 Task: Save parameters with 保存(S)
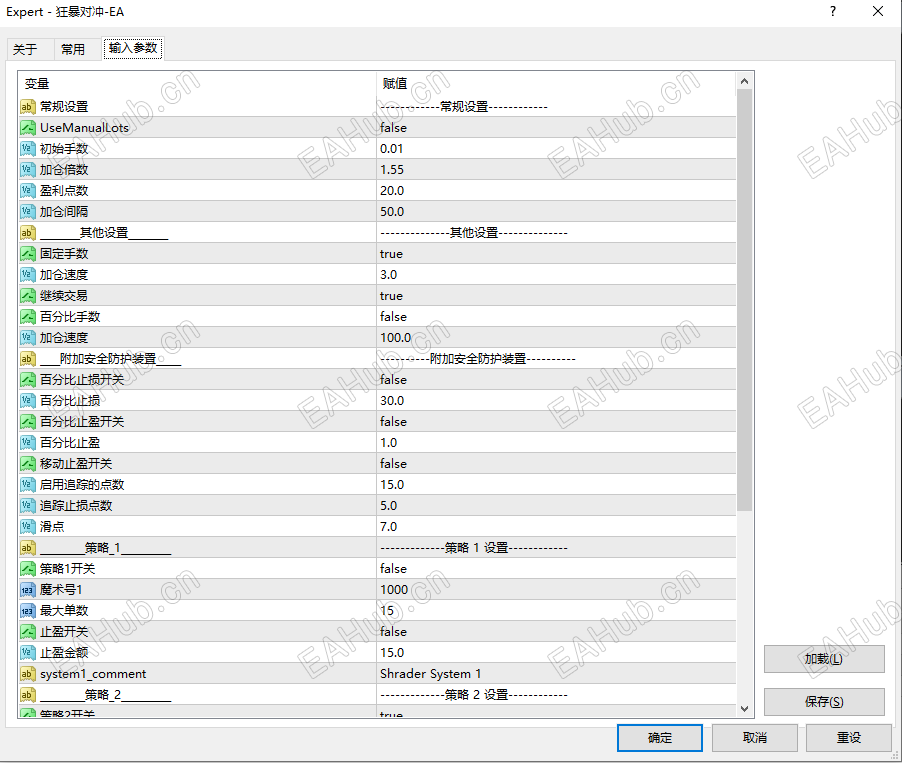[824, 702]
